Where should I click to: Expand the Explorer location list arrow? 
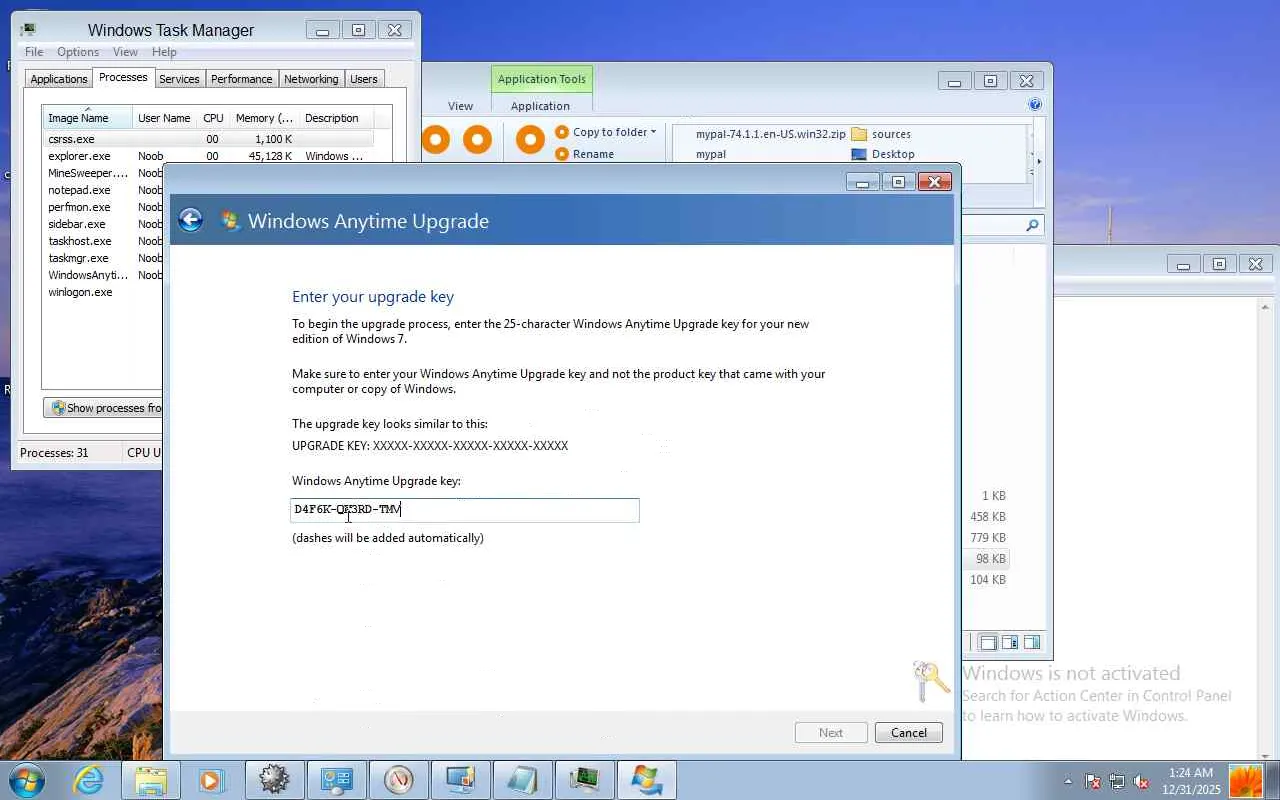point(1038,161)
